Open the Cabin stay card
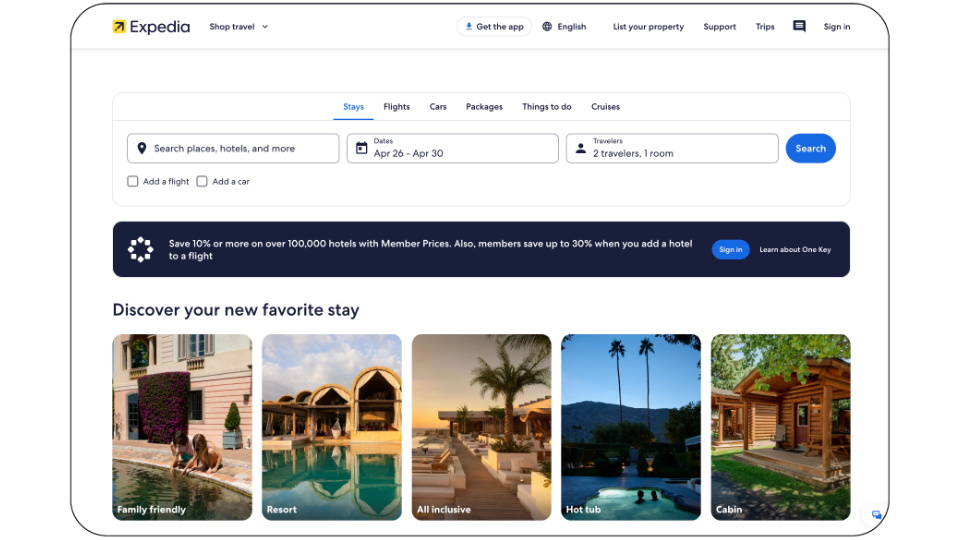The image size is (960, 540). [781, 427]
